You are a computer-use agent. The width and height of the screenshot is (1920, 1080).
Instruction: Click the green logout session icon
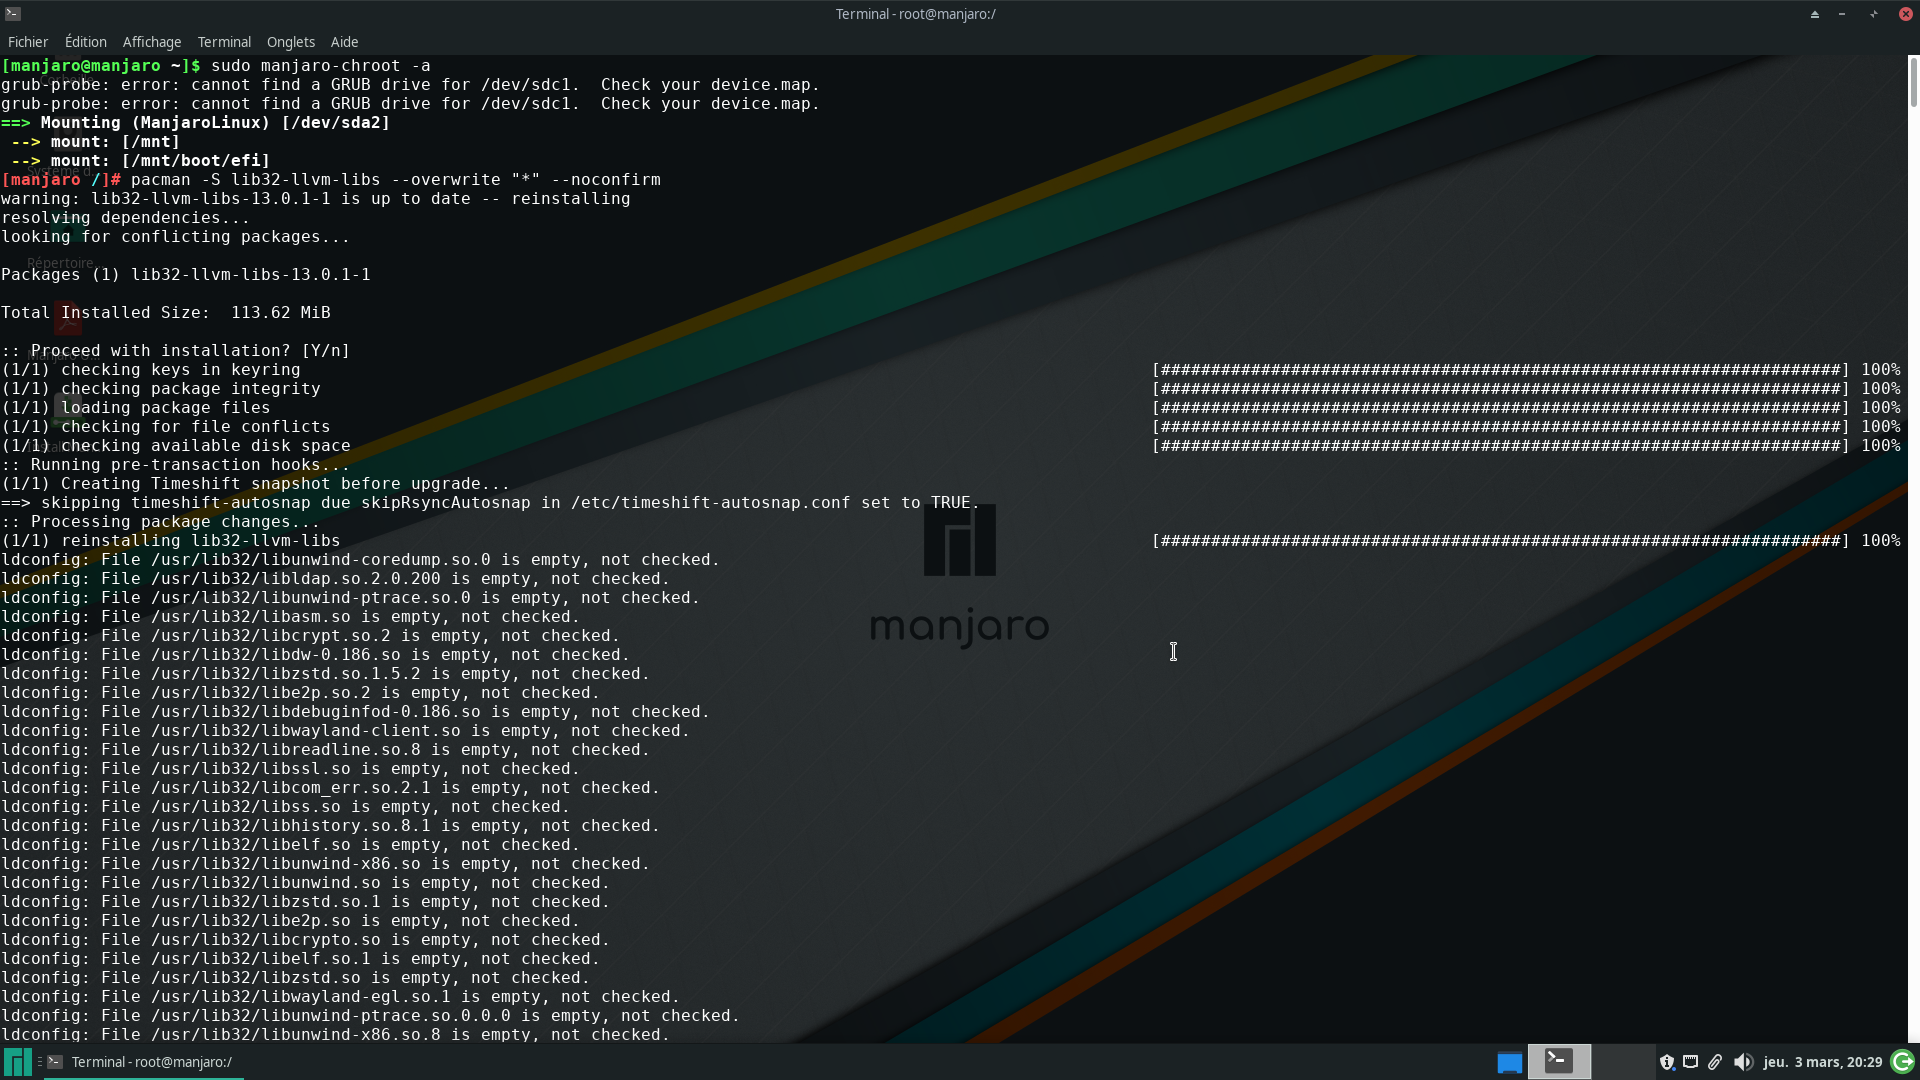[x=1902, y=1062]
